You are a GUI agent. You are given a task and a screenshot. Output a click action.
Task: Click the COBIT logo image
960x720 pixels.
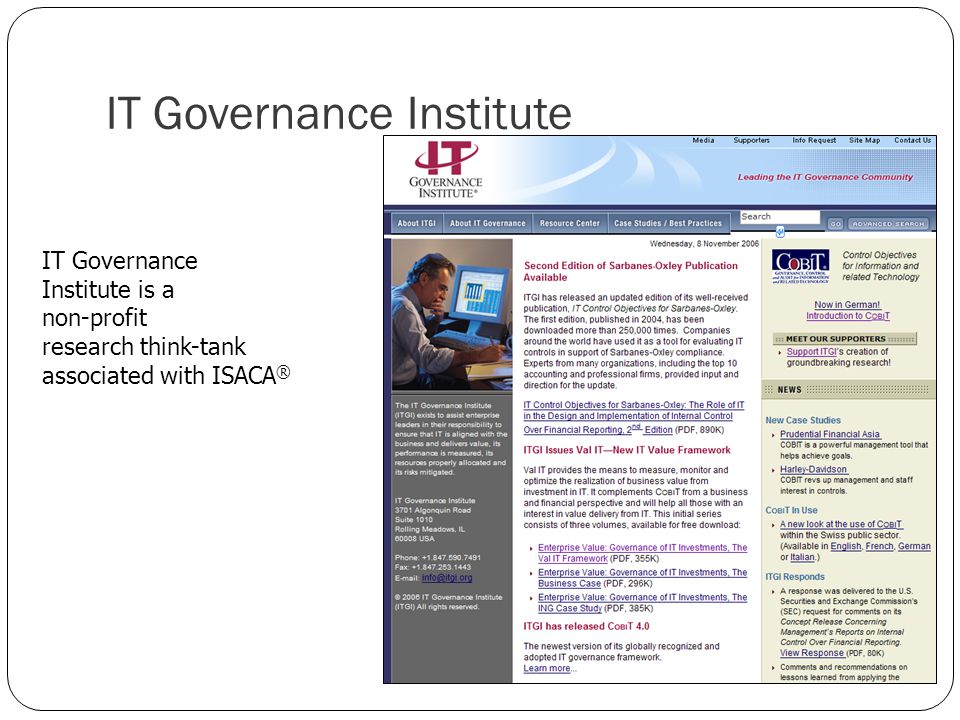[800, 266]
